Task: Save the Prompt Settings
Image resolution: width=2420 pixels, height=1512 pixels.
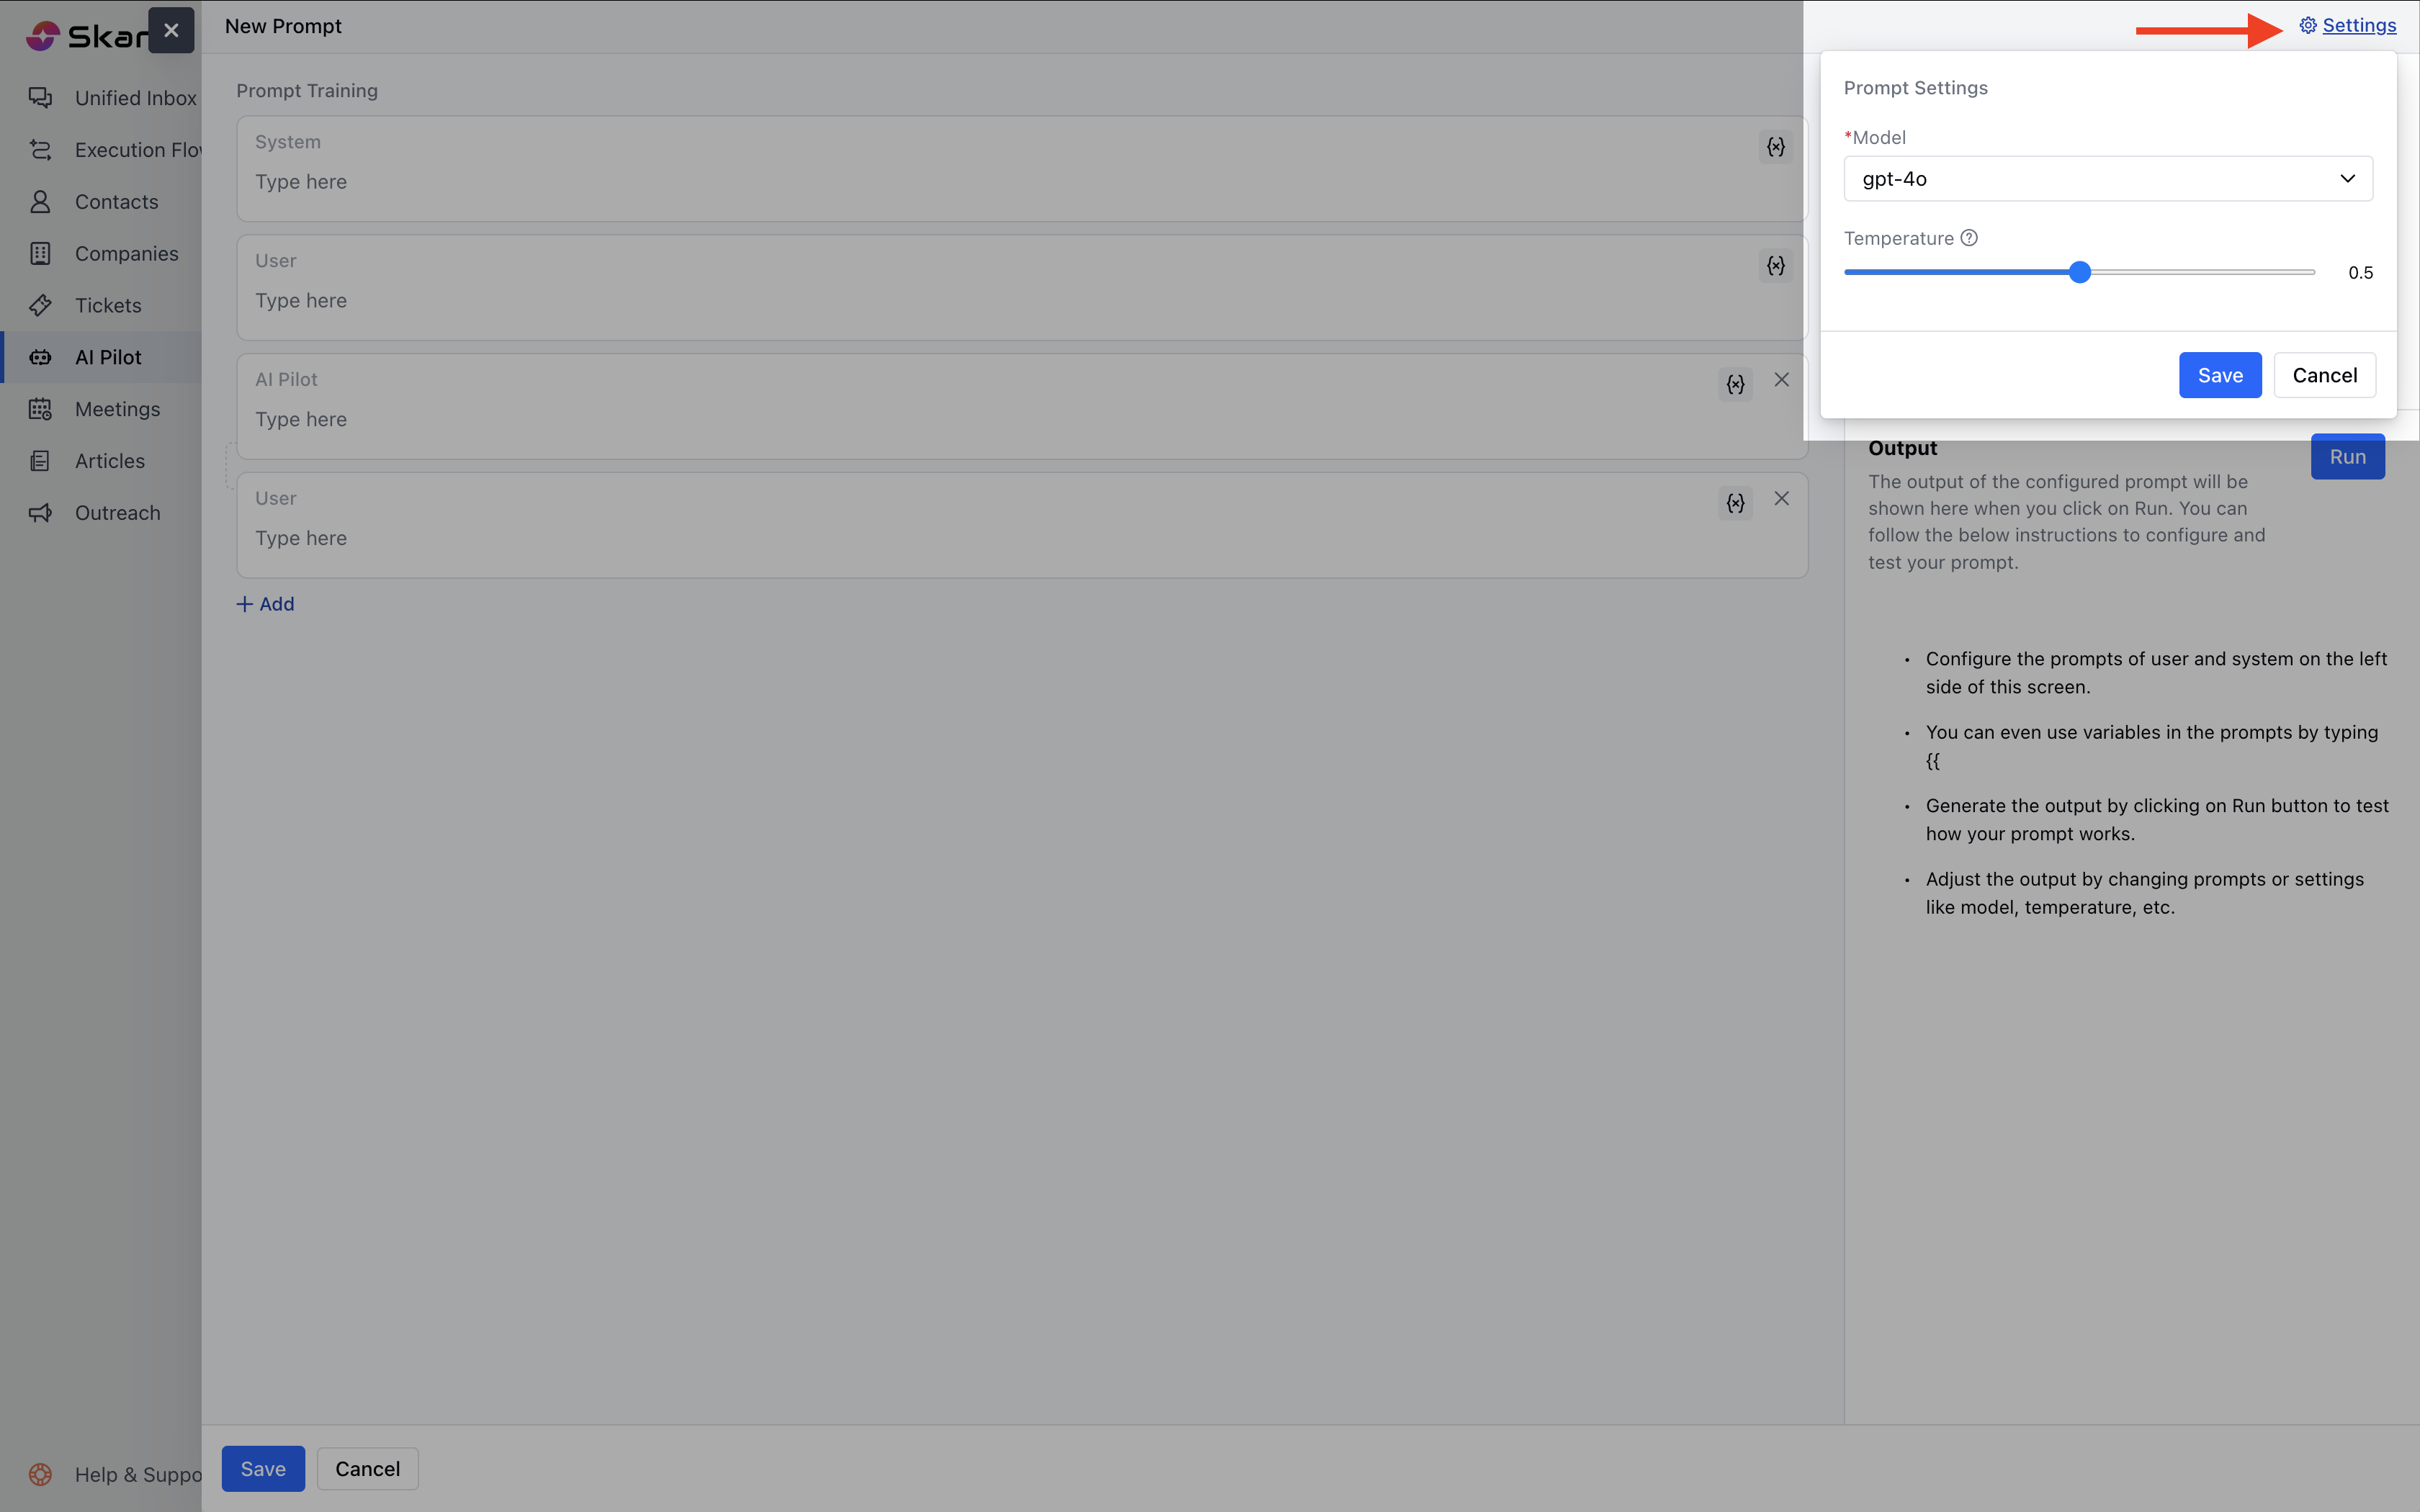Action: (x=2219, y=375)
